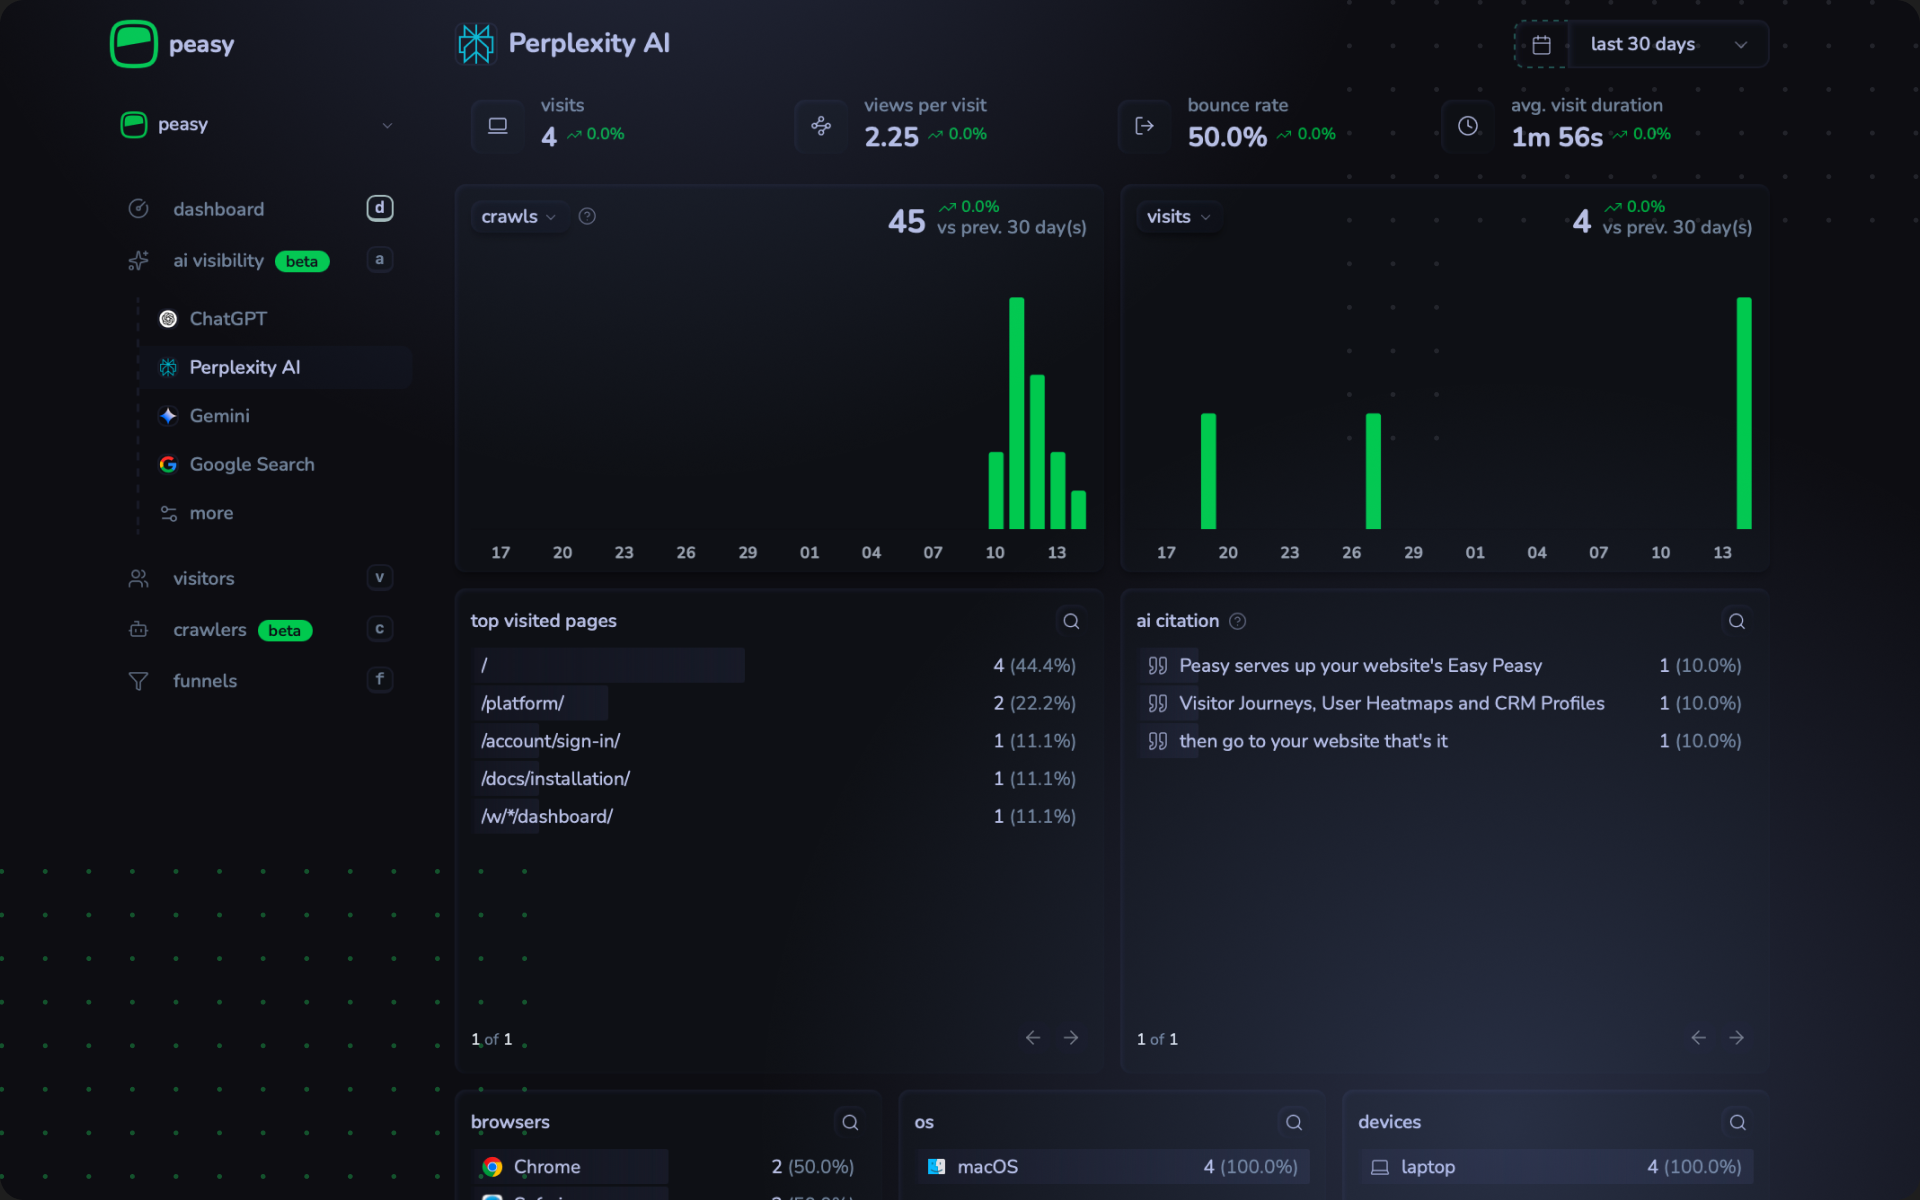
Task: Expand the crawls metric selector
Action: tap(518, 216)
